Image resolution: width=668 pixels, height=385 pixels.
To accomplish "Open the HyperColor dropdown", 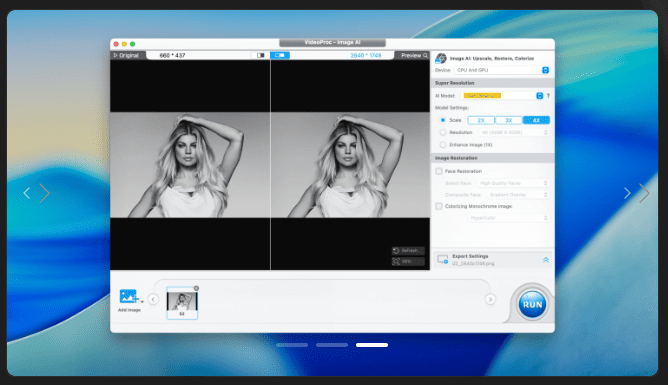I will pyautogui.click(x=508, y=218).
